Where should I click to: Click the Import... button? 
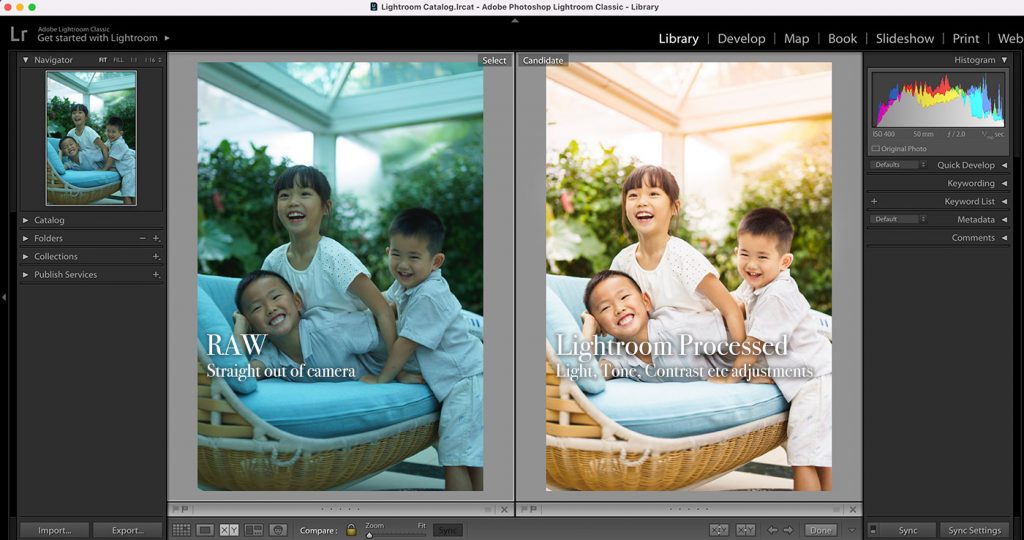pyautogui.click(x=54, y=530)
